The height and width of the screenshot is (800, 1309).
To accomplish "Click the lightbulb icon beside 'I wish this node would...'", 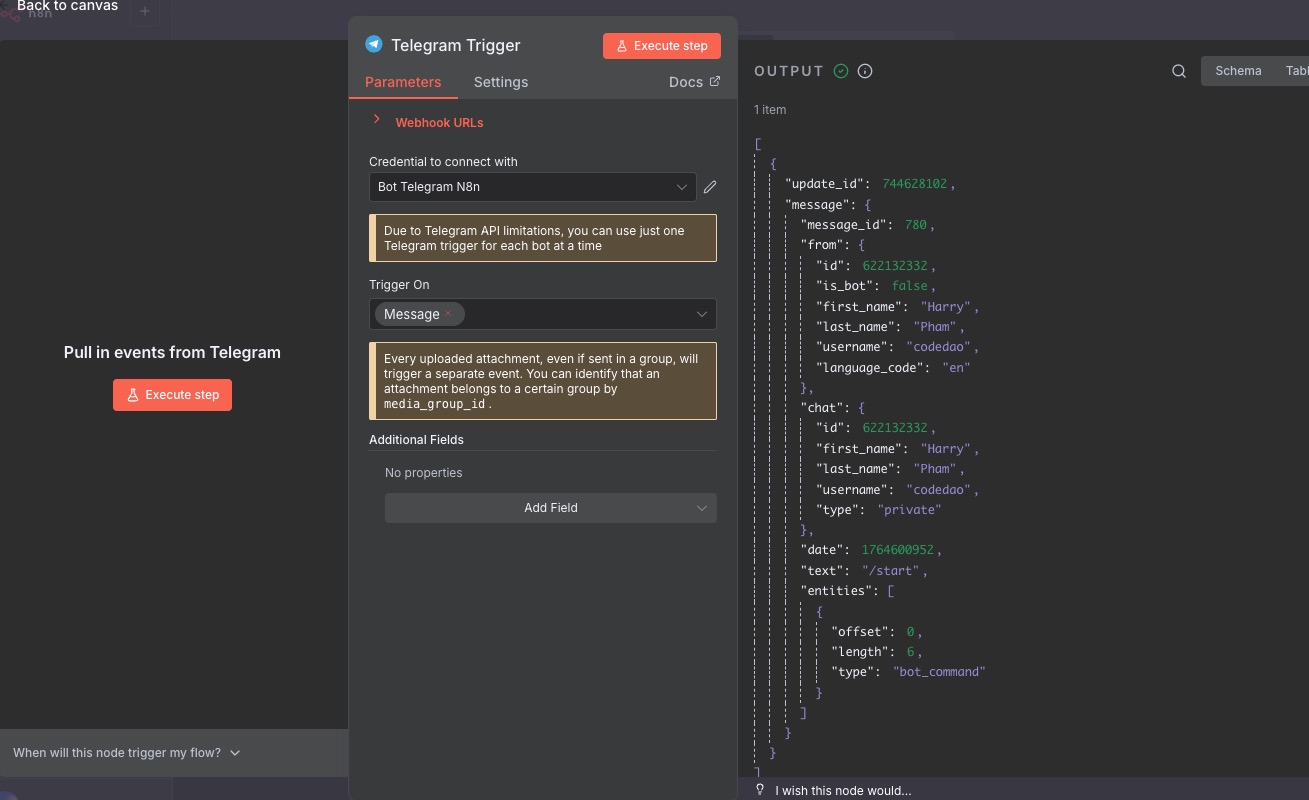I will tap(760, 790).
